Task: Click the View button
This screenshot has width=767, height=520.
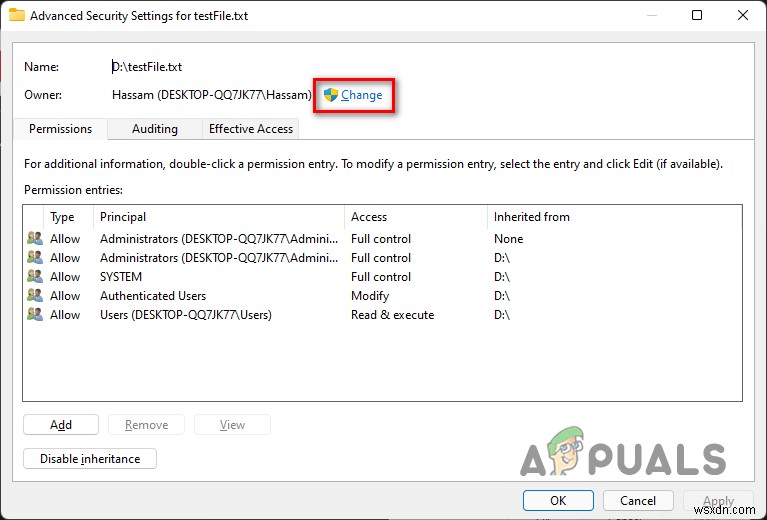Action: coord(232,425)
